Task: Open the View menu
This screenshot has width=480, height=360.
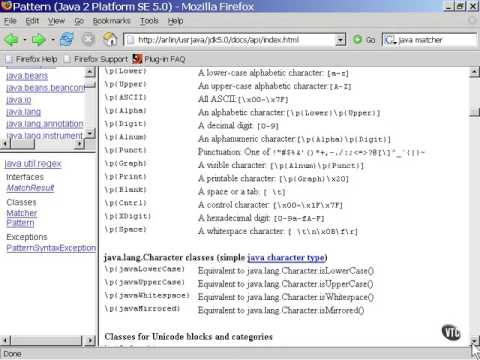Action: [x=56, y=21]
